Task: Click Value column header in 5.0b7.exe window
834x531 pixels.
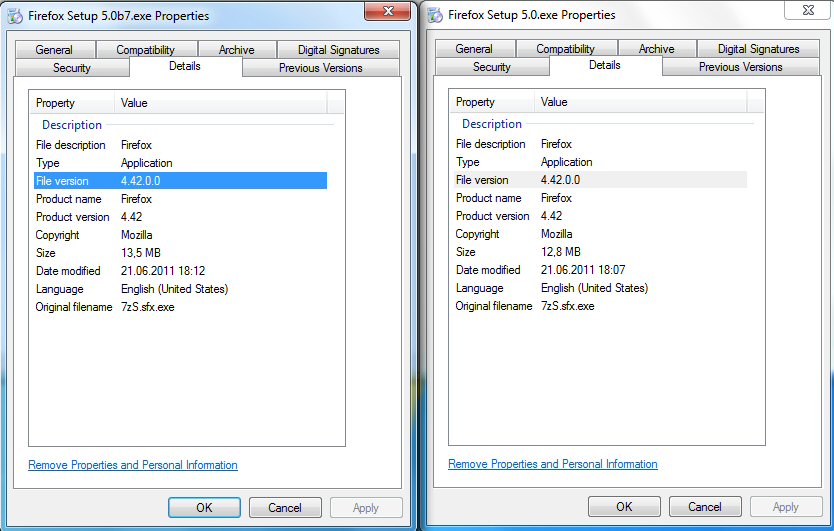Action: pyautogui.click(x=221, y=103)
